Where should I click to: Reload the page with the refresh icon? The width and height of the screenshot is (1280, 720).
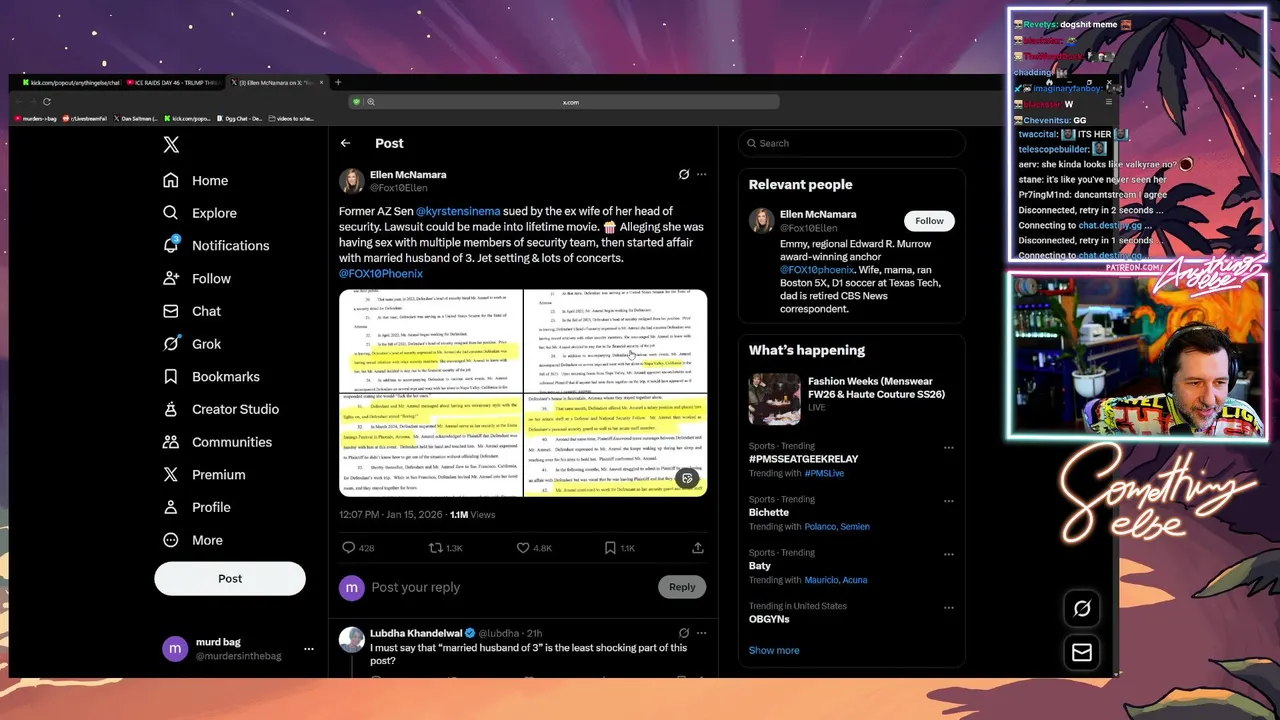pyautogui.click(x=46, y=101)
